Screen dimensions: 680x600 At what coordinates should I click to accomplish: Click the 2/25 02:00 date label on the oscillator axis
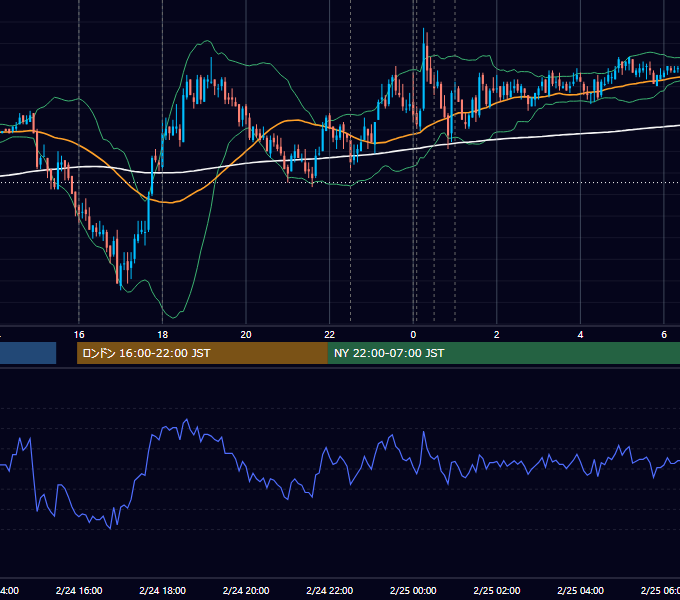click(497, 590)
